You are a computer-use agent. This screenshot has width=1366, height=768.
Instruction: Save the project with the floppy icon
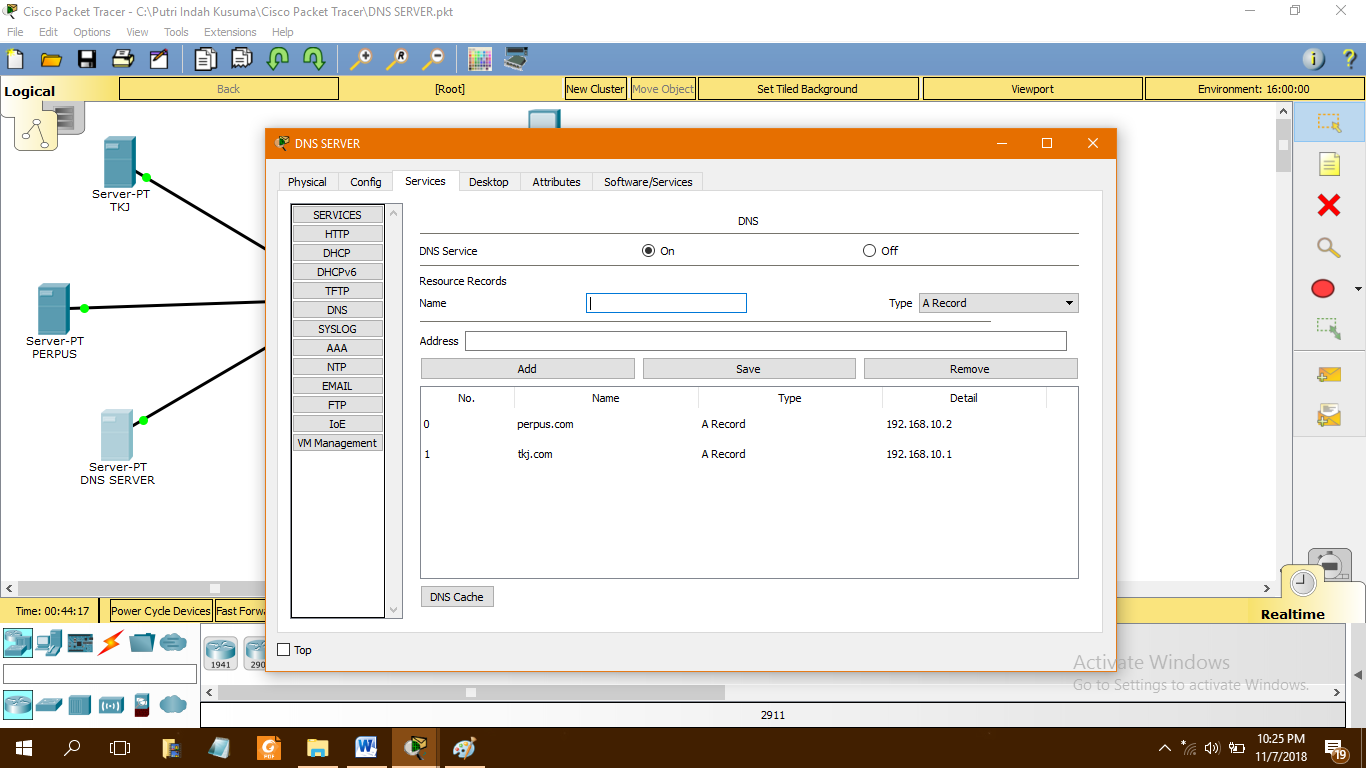tap(87, 59)
